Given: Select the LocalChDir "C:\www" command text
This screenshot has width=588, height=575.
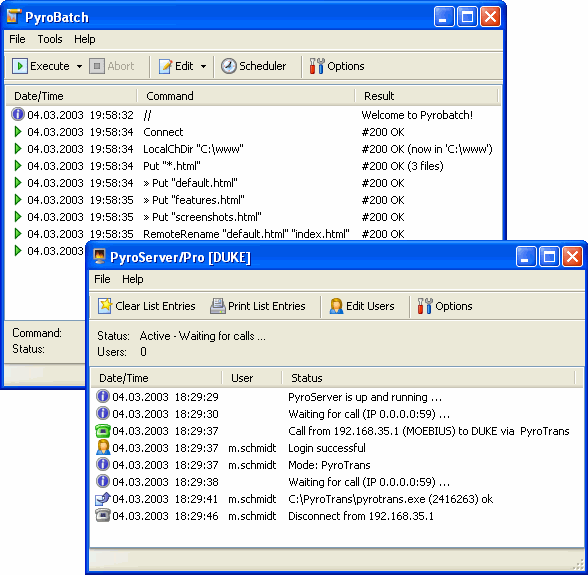Looking at the screenshot, I should pyautogui.click(x=194, y=149).
